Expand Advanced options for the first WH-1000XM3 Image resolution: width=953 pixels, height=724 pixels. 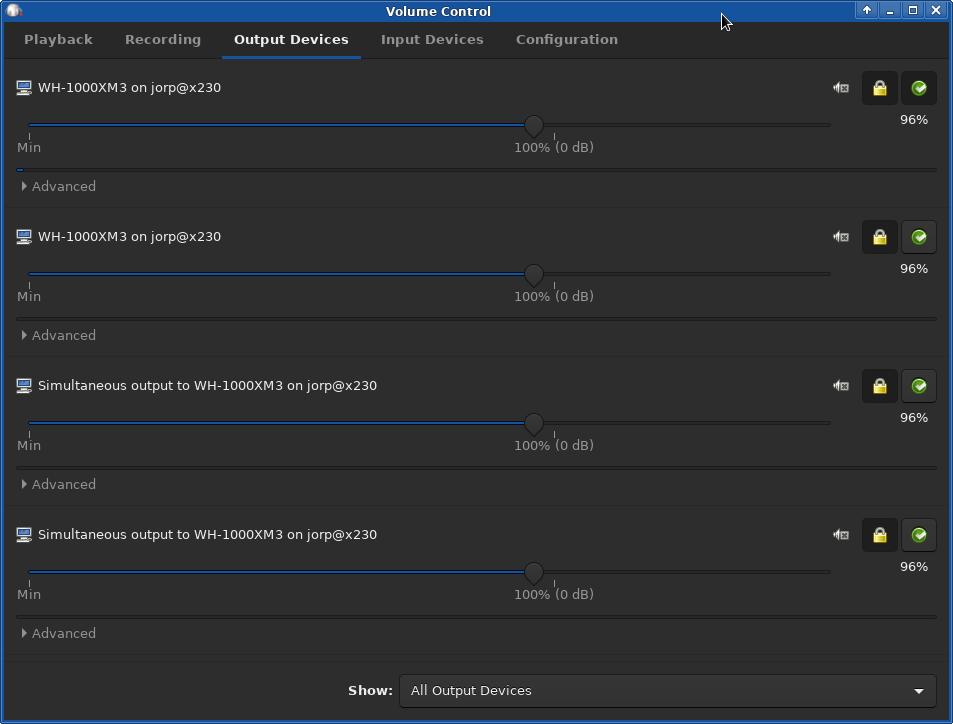[58, 187]
